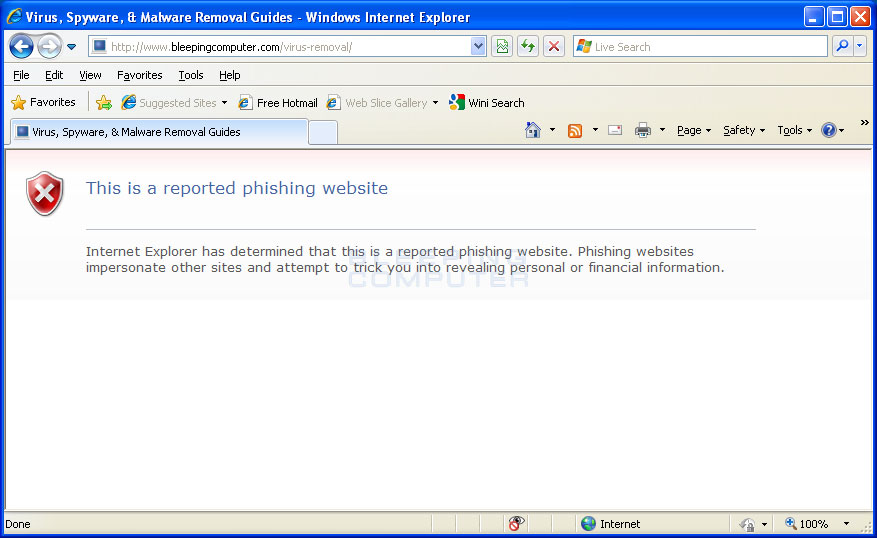This screenshot has height=538, width=877.
Task: Open Web Slice Gallery link
Action: click(x=377, y=103)
